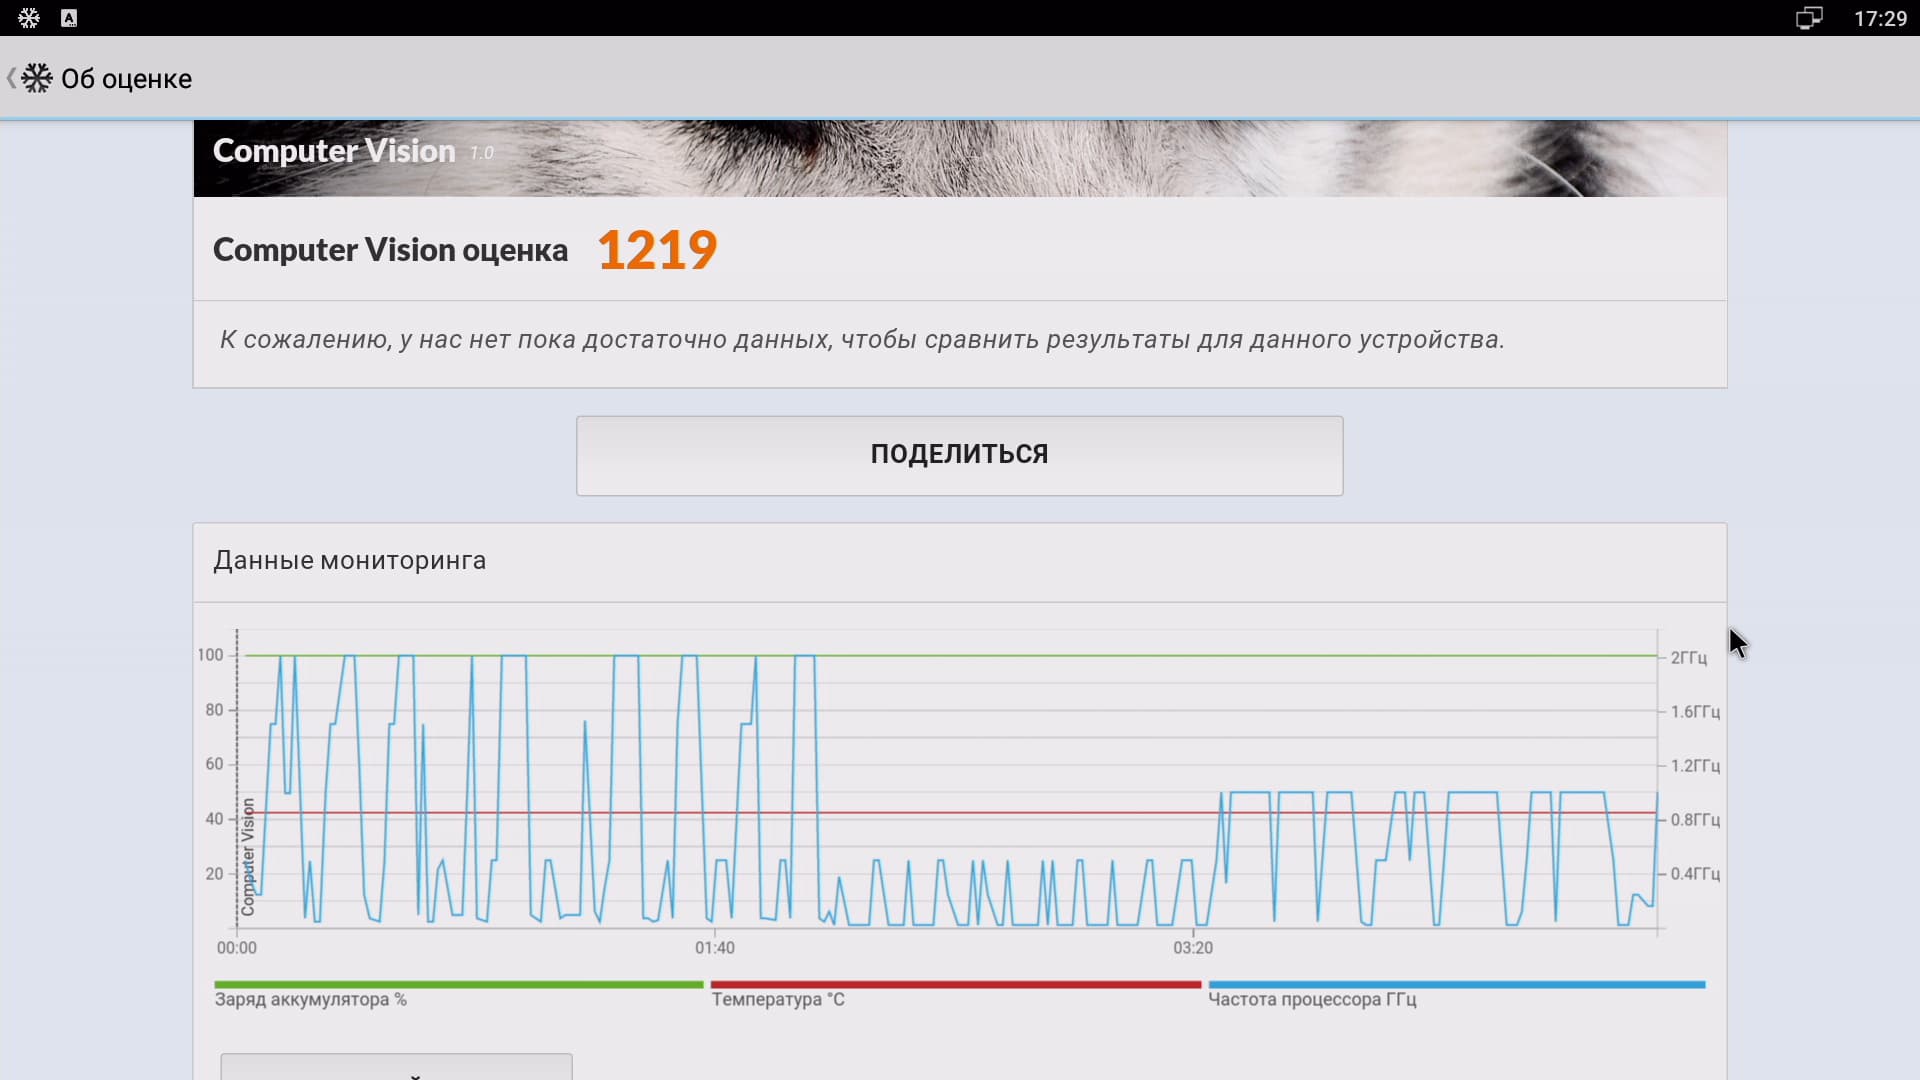Viewport: 1920px width, 1080px height.
Task: Click the Об оценке title text
Action: [x=126, y=79]
